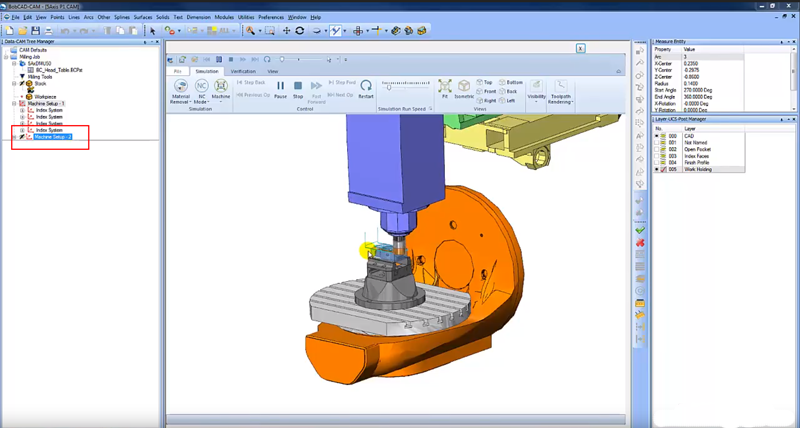This screenshot has width=800, height=428.
Task: Open the Preferences menu
Action: pyautogui.click(x=271, y=17)
